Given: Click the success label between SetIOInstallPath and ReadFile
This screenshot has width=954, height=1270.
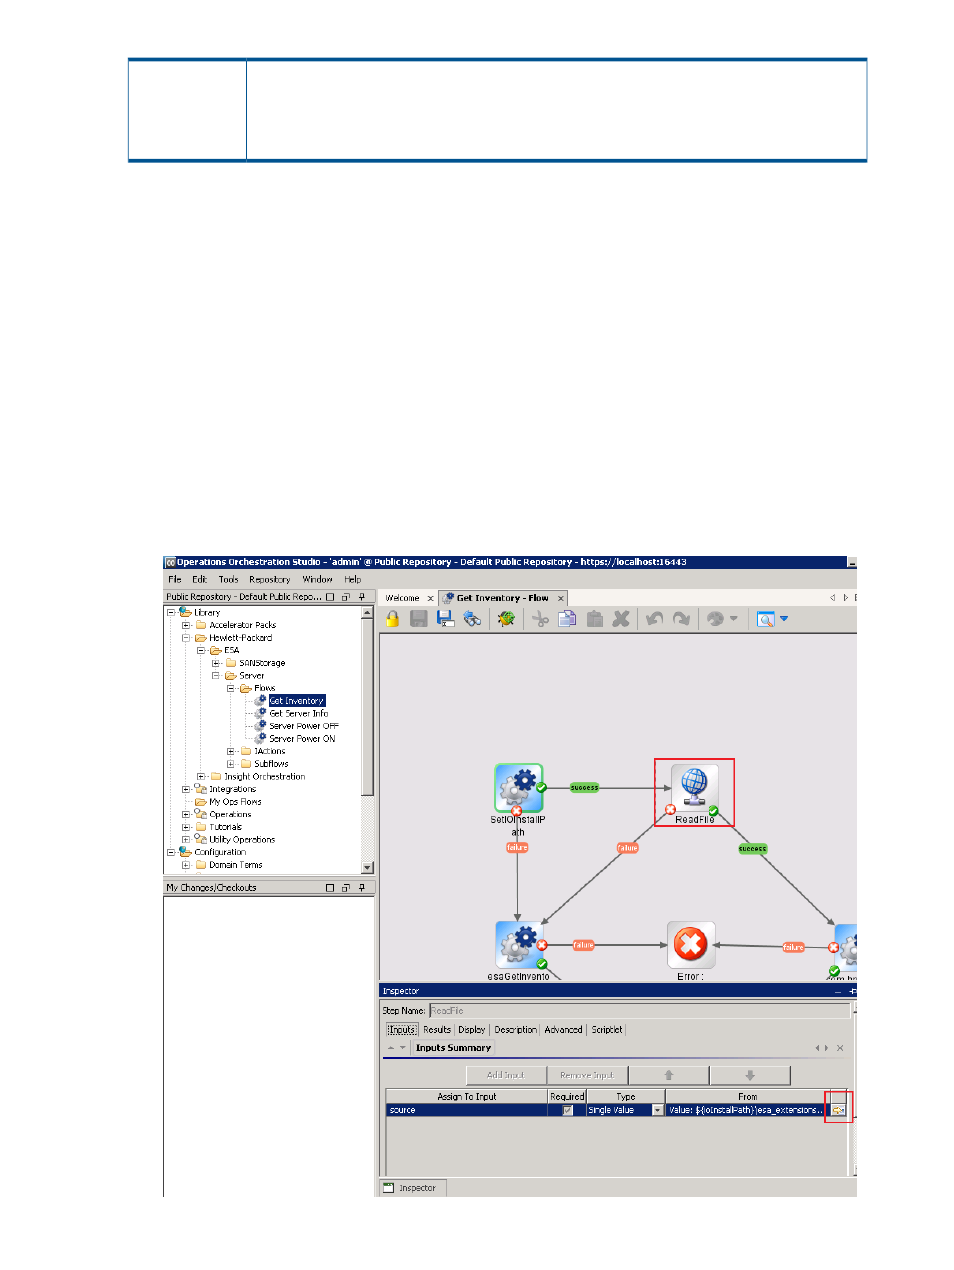Looking at the screenshot, I should 584,788.
